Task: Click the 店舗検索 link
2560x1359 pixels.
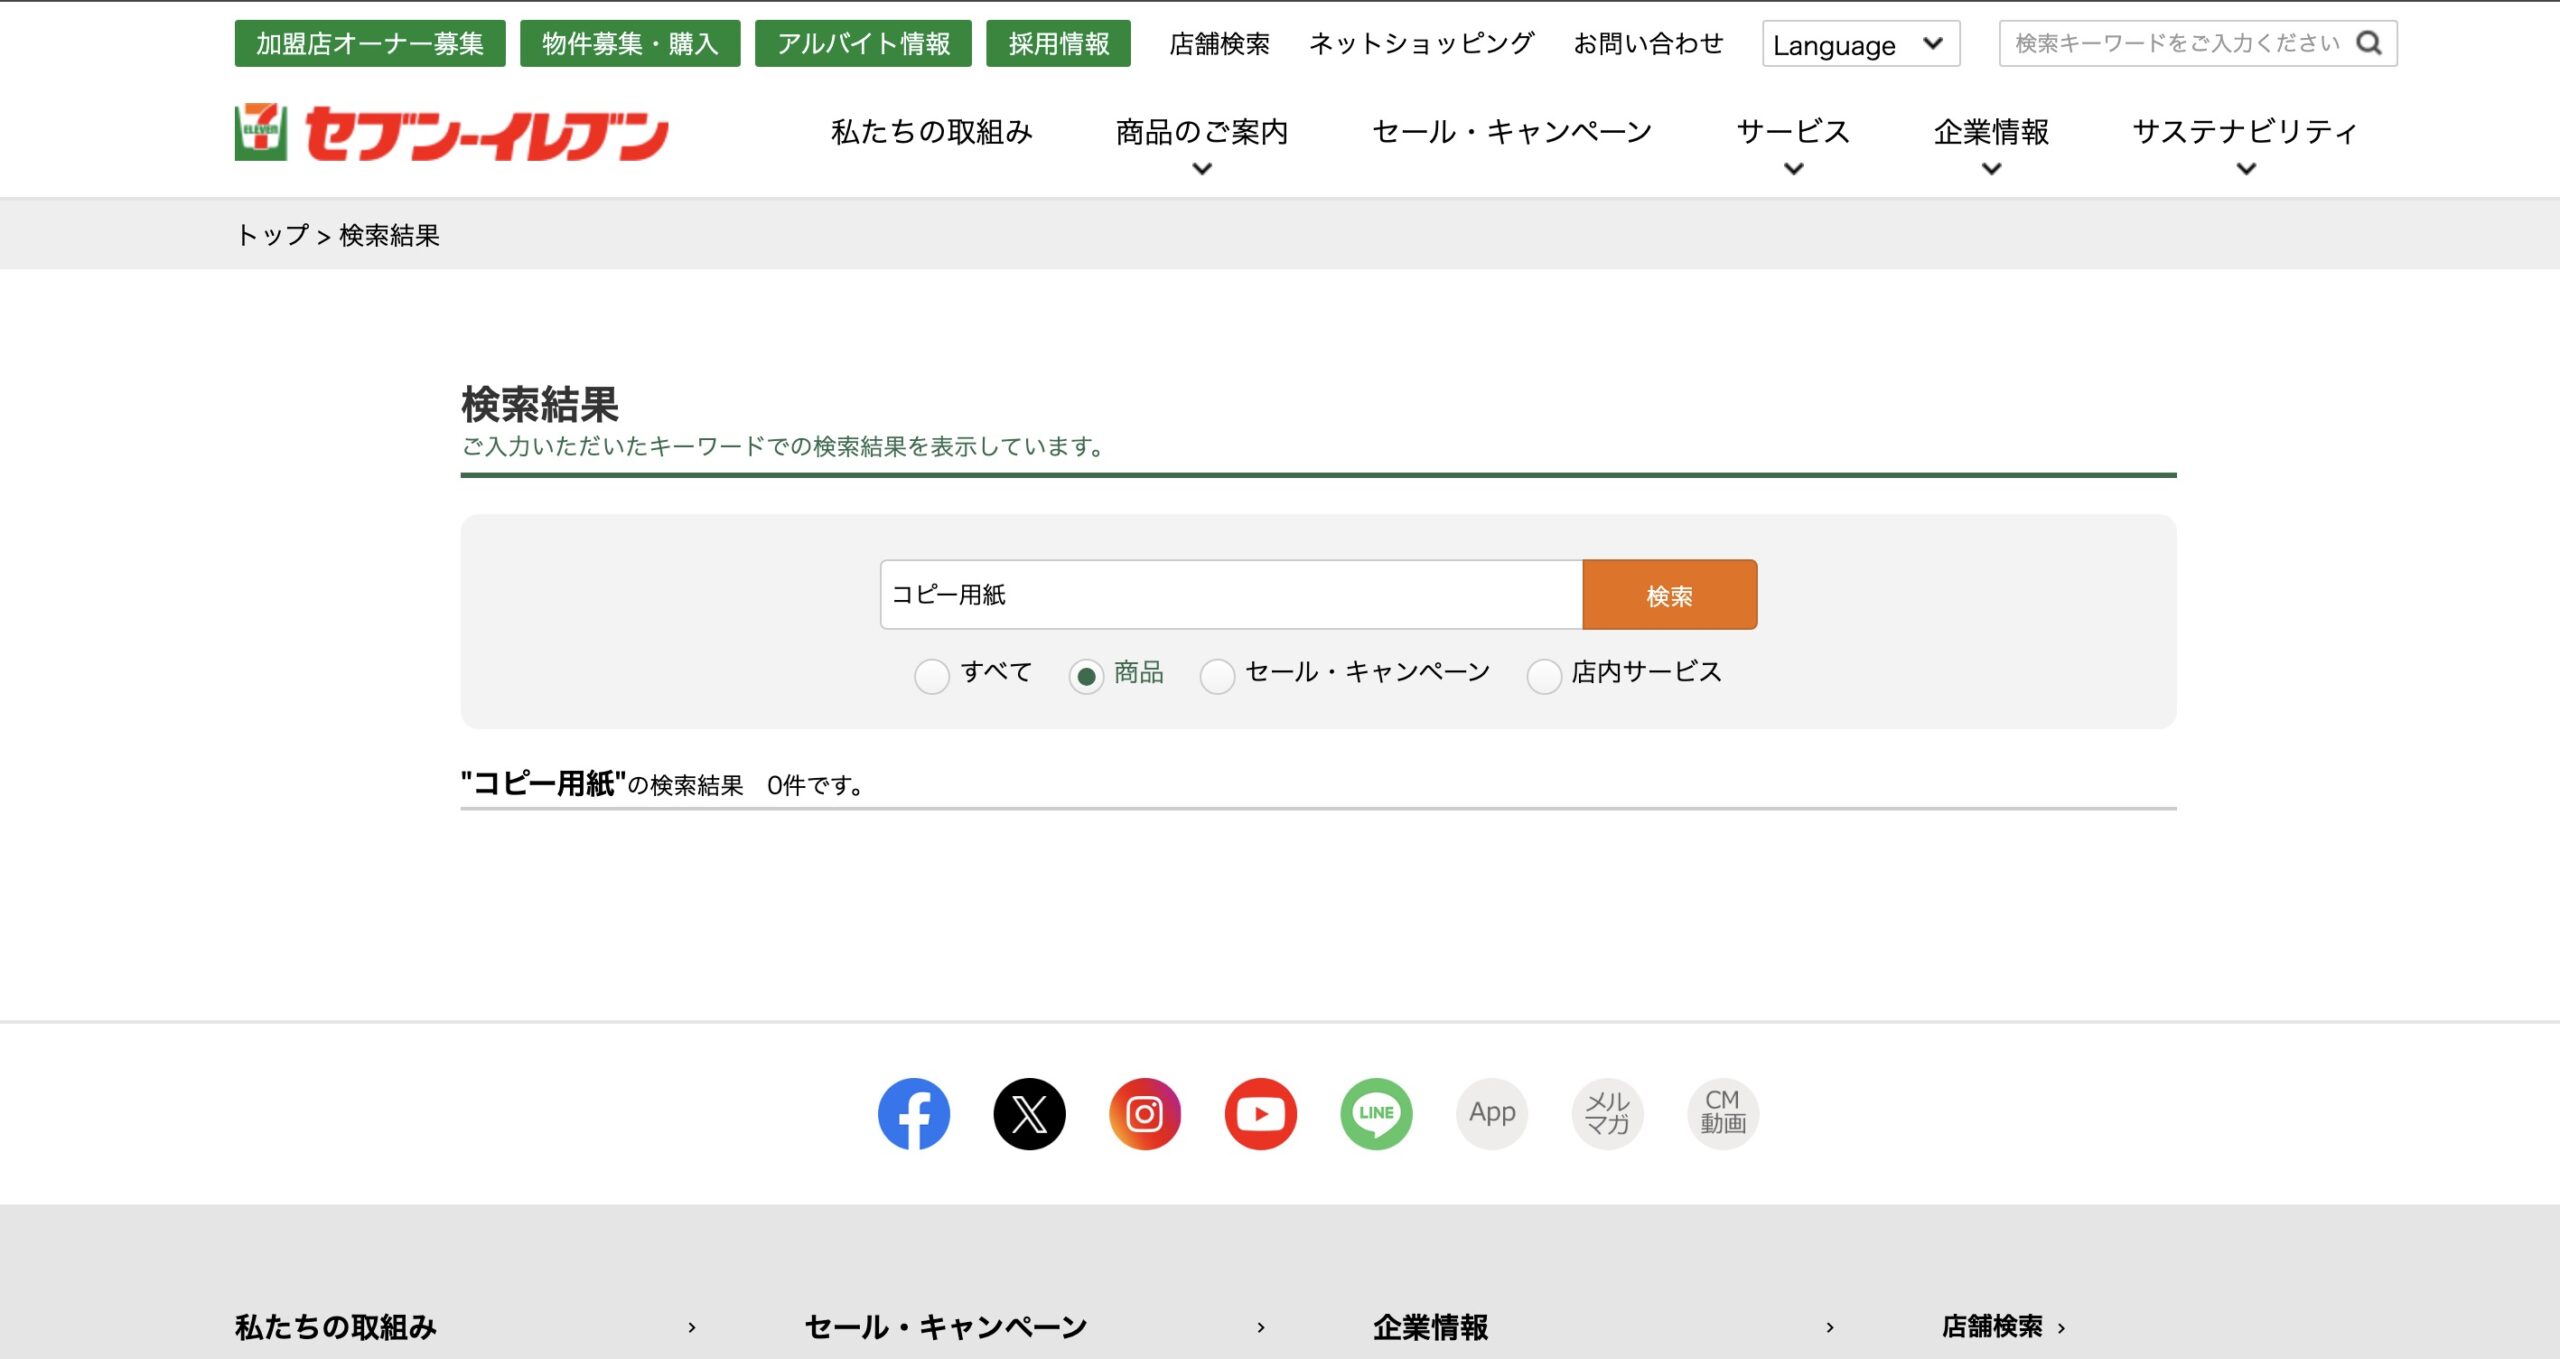Action: click(1219, 43)
